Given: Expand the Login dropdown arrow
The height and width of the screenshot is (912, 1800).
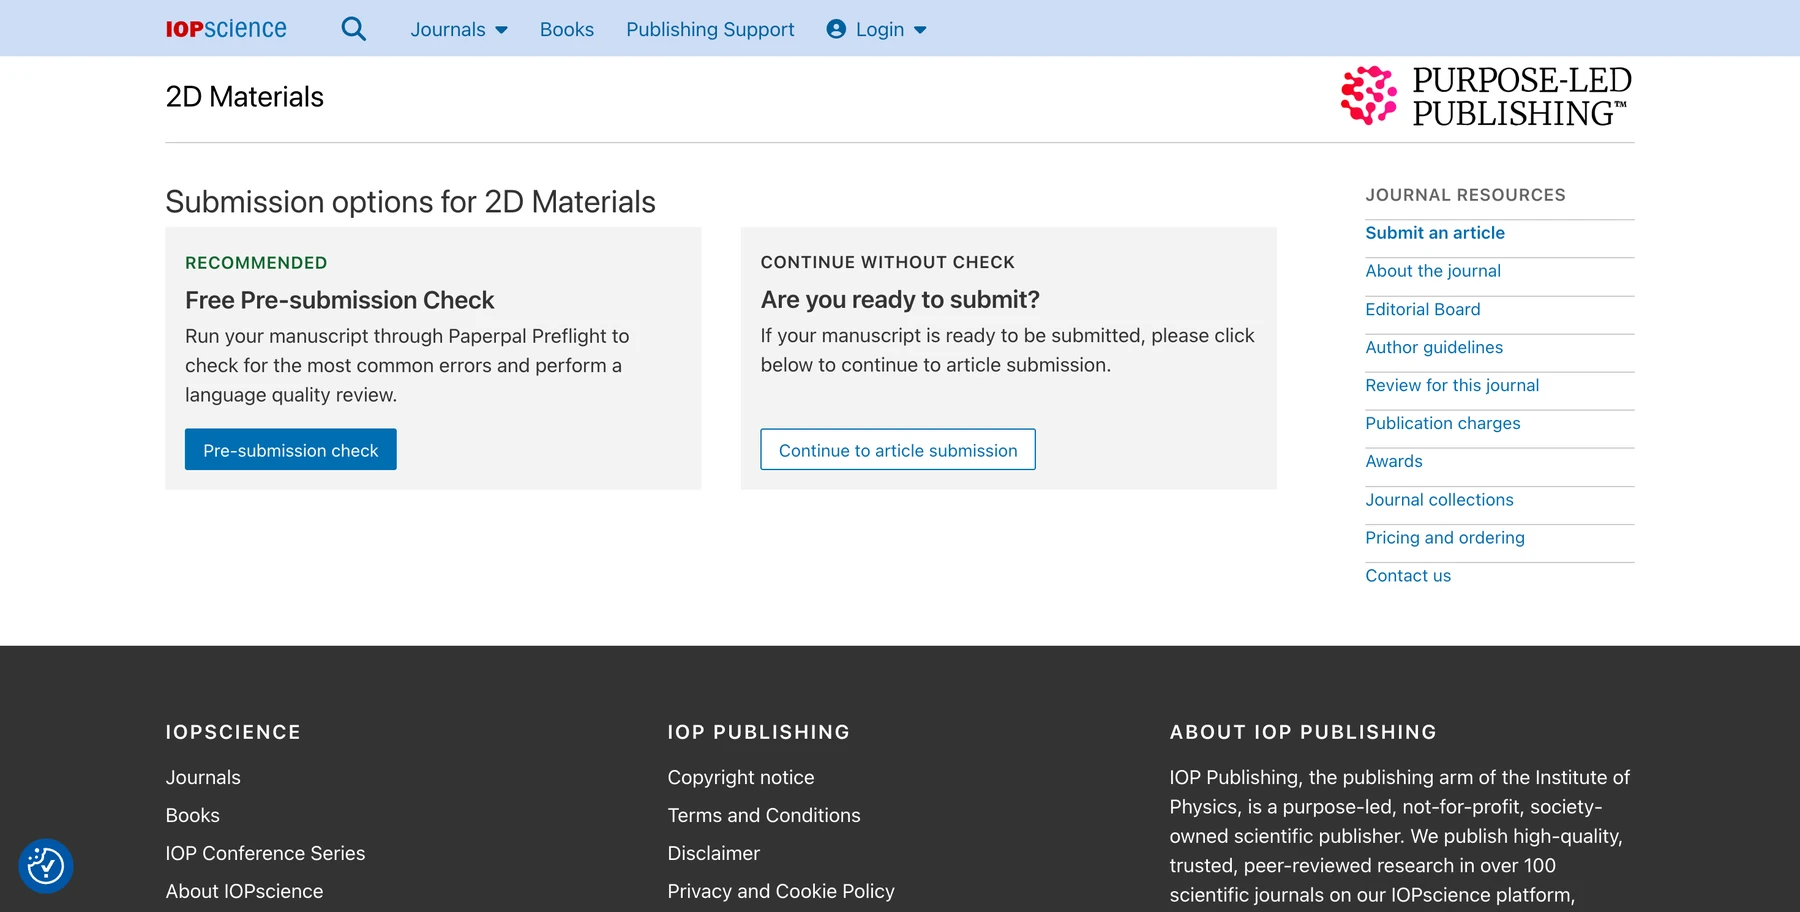Looking at the screenshot, I should [x=920, y=30].
